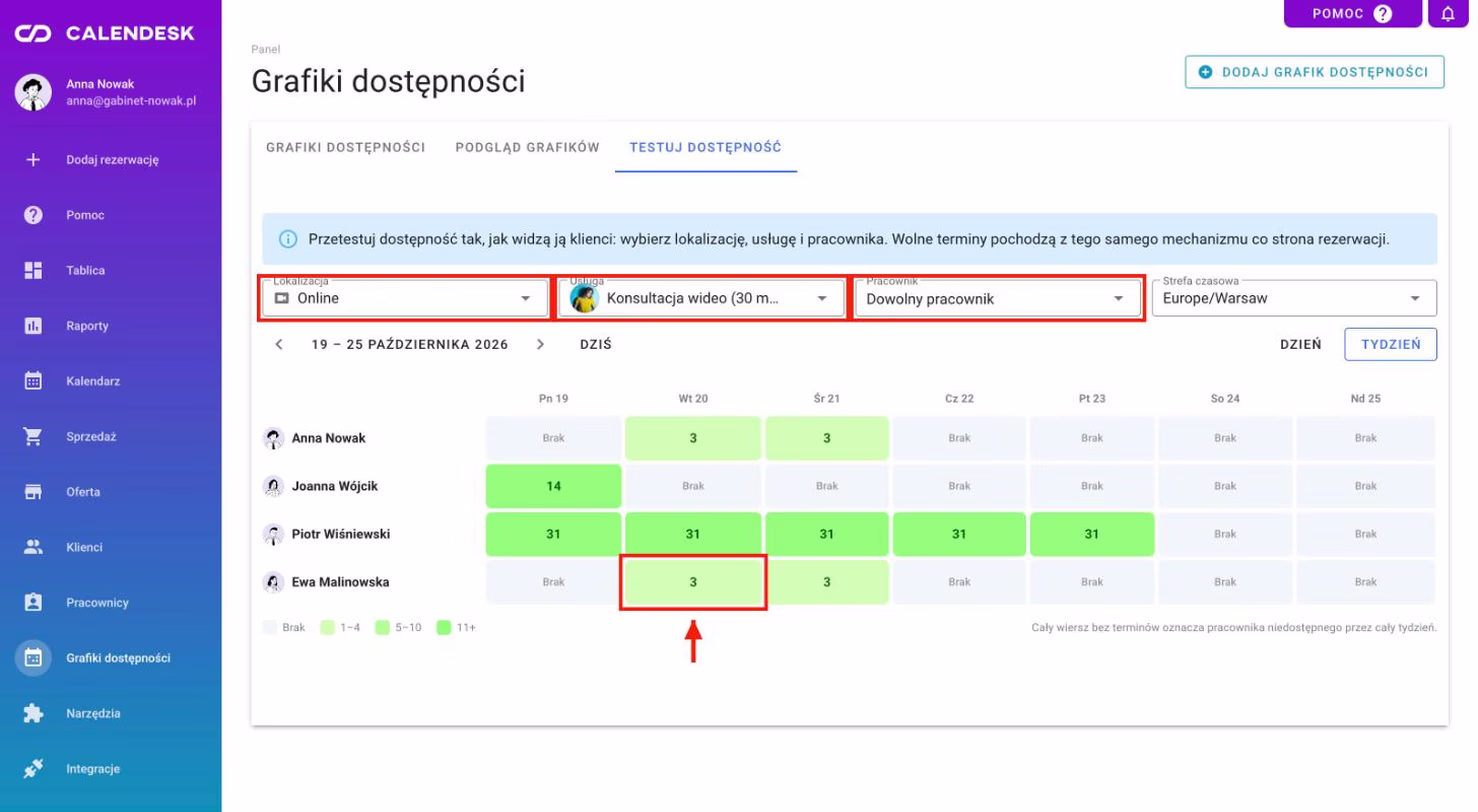The width and height of the screenshot is (1478, 812).
Task: Select Piotr Wiśniewski's Pt 23 cell
Action: (x=1092, y=534)
